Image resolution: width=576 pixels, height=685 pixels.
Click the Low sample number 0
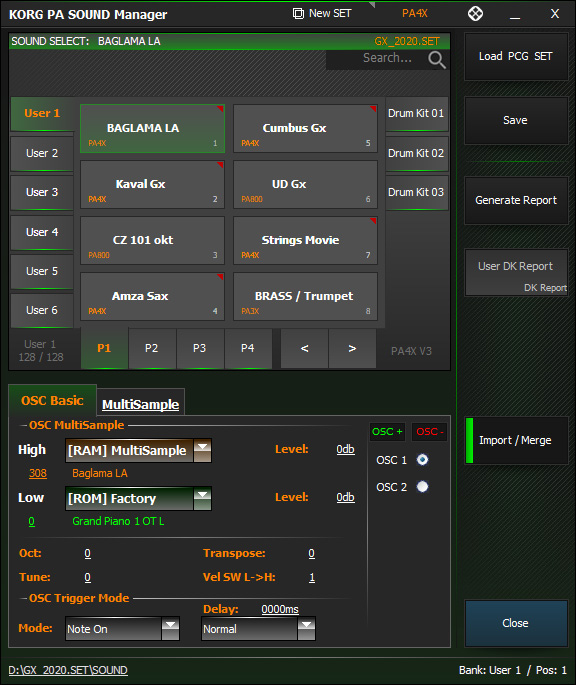(x=31, y=521)
